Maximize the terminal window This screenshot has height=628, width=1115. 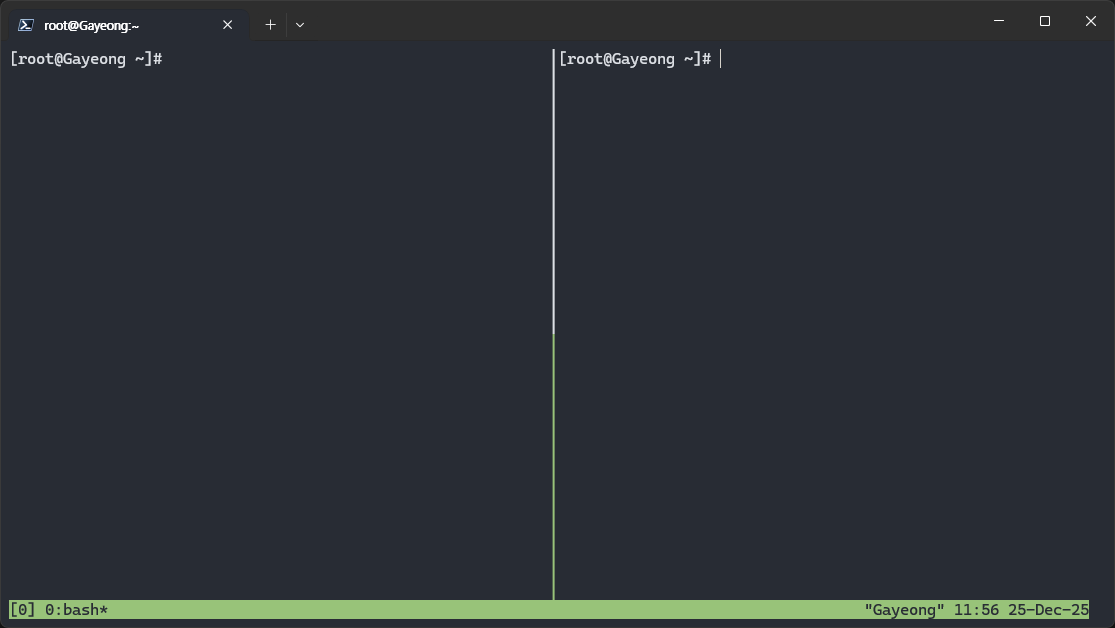[x=1044, y=21]
